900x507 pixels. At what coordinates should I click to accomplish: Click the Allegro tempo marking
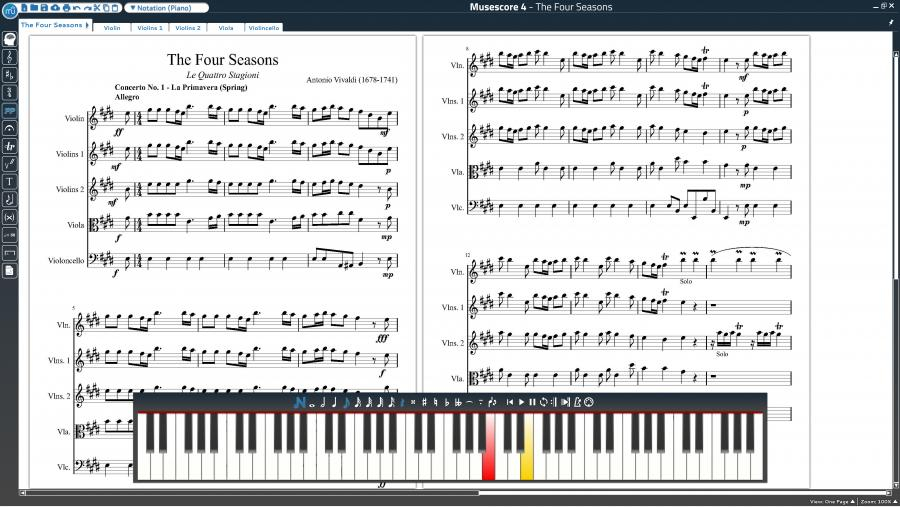(127, 97)
